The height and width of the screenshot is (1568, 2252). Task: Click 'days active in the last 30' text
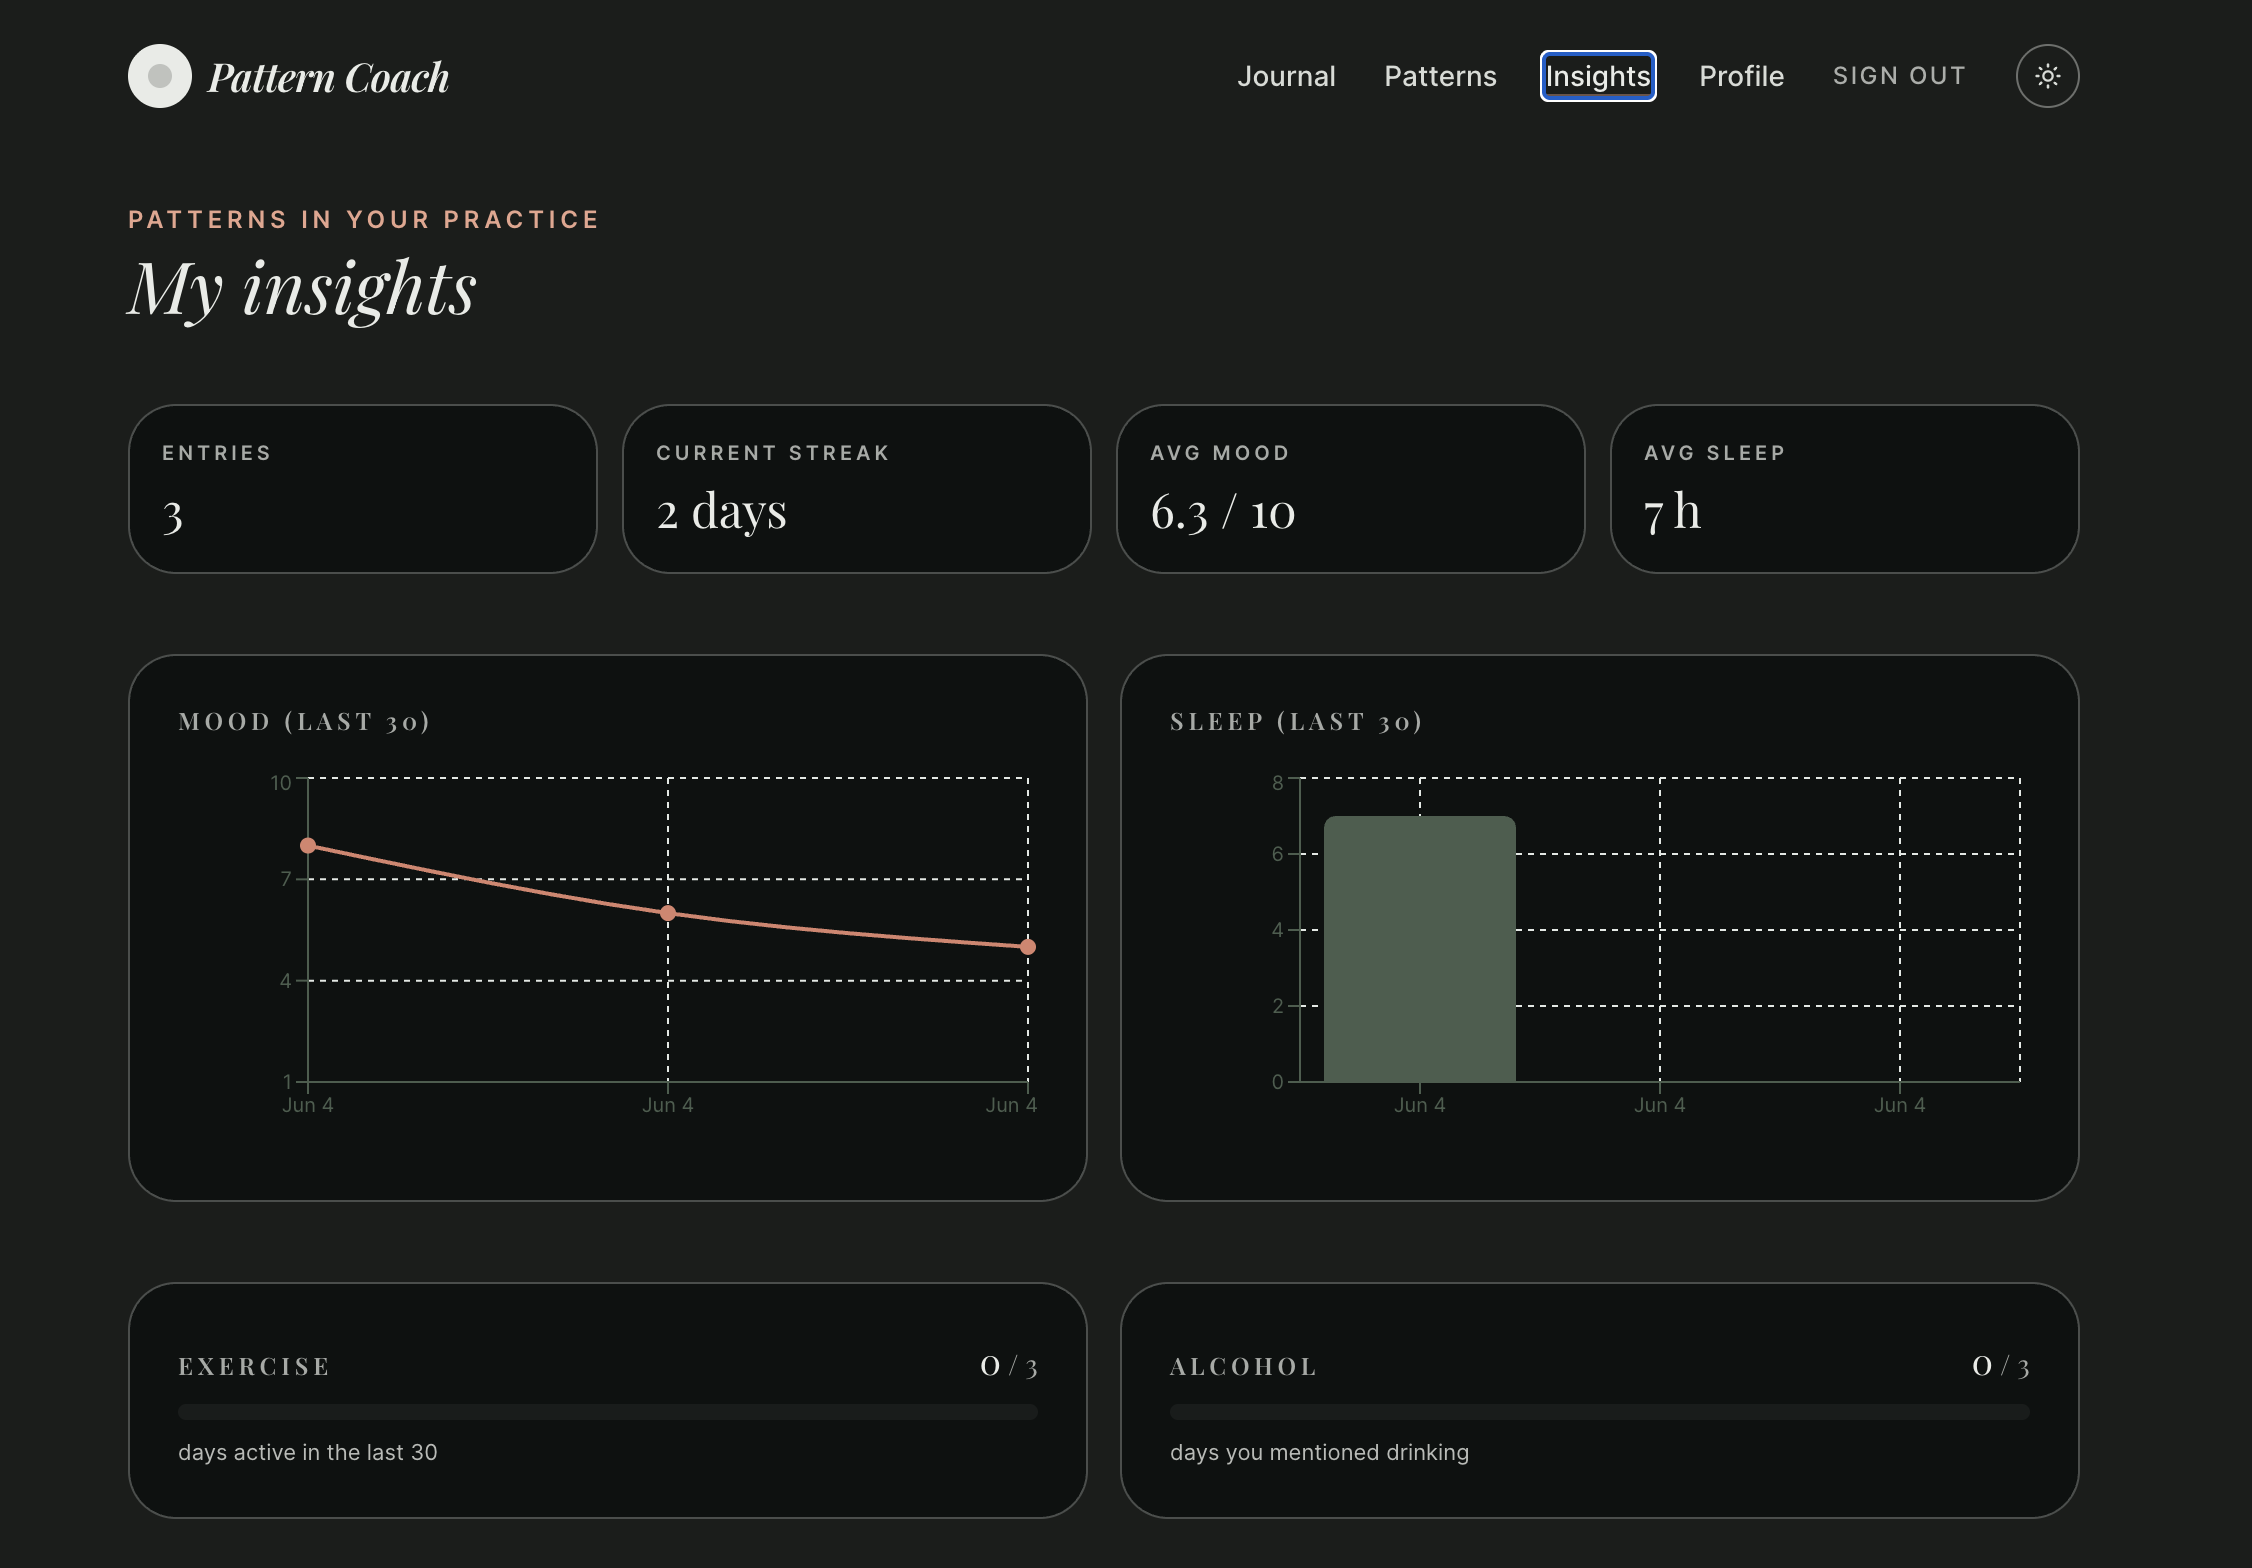point(308,1452)
